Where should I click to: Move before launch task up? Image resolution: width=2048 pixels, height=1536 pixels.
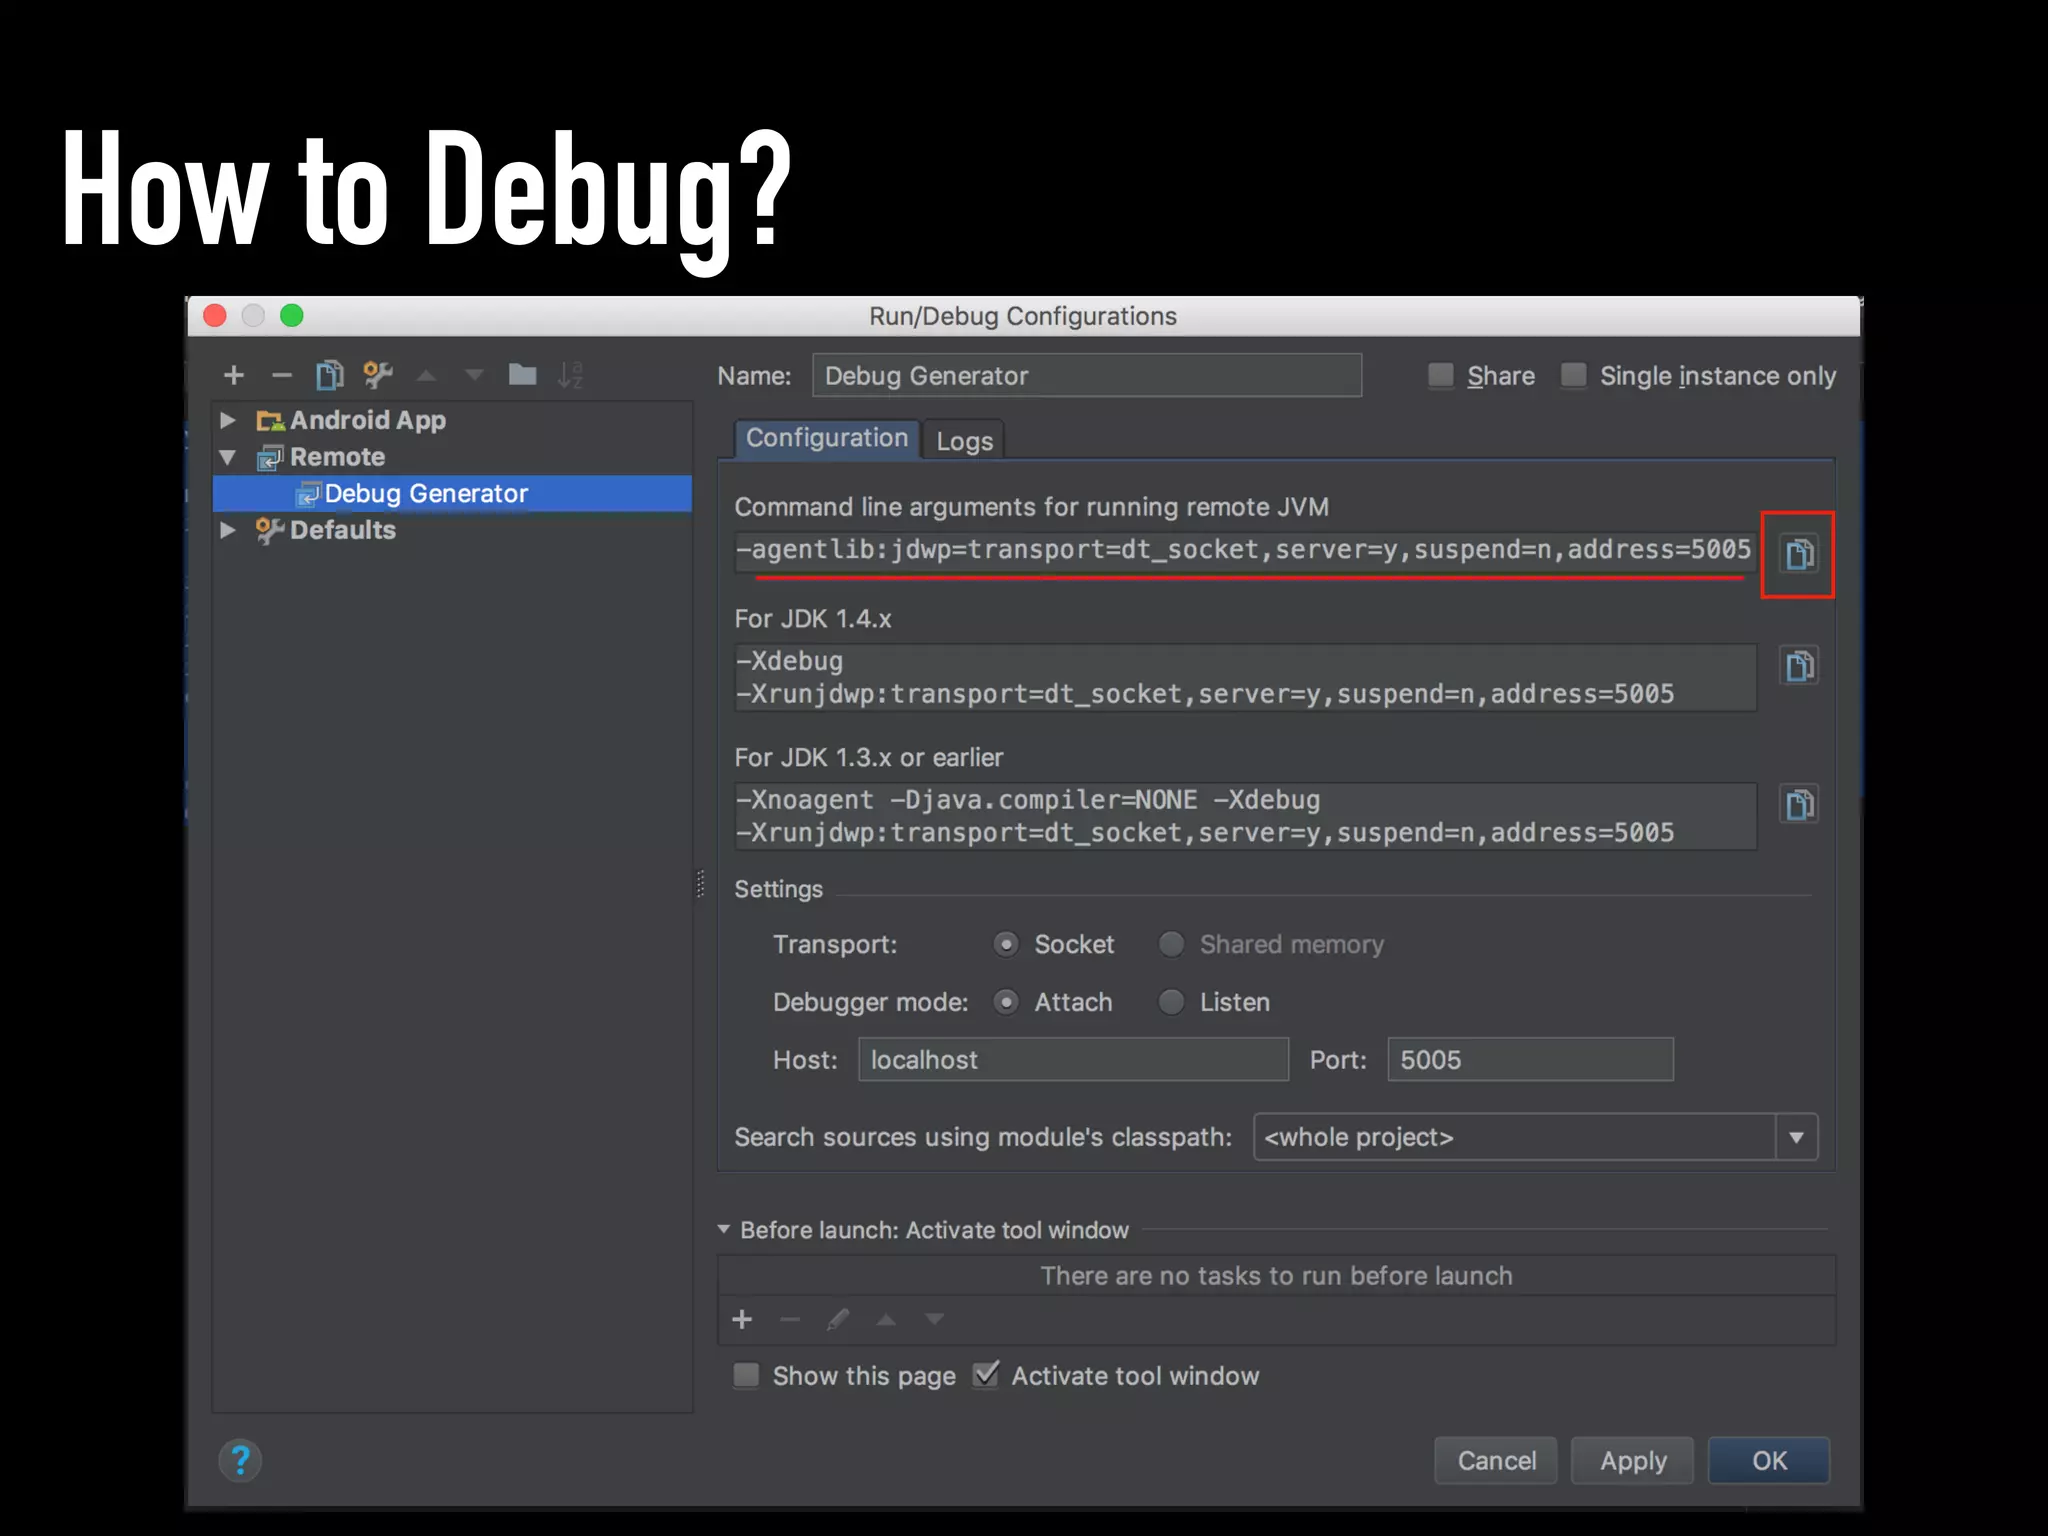tap(886, 1320)
